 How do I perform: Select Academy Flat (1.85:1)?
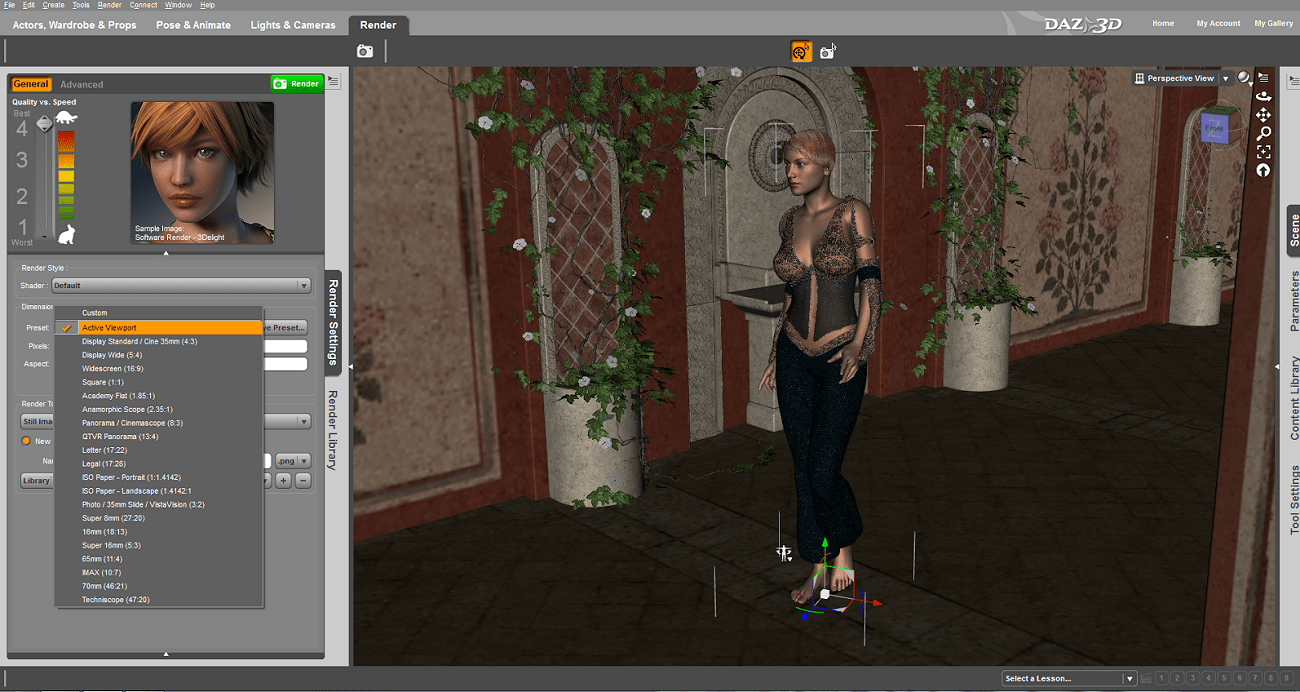[159, 396]
